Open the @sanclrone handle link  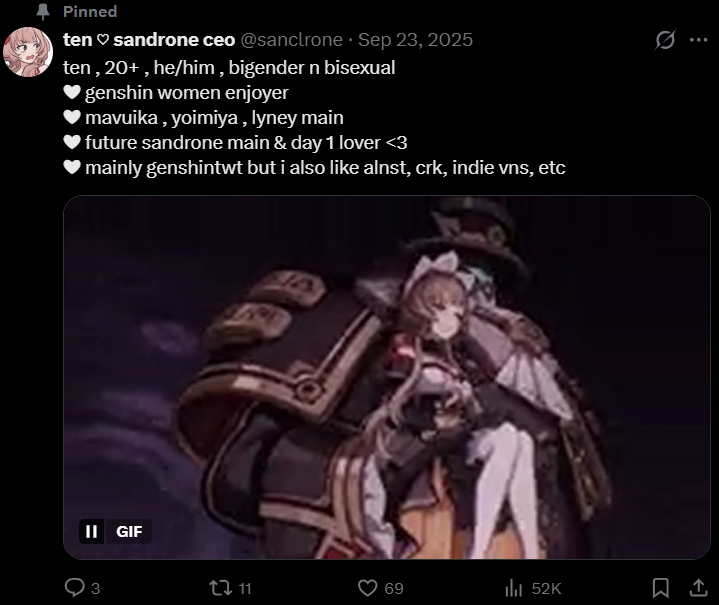click(292, 40)
